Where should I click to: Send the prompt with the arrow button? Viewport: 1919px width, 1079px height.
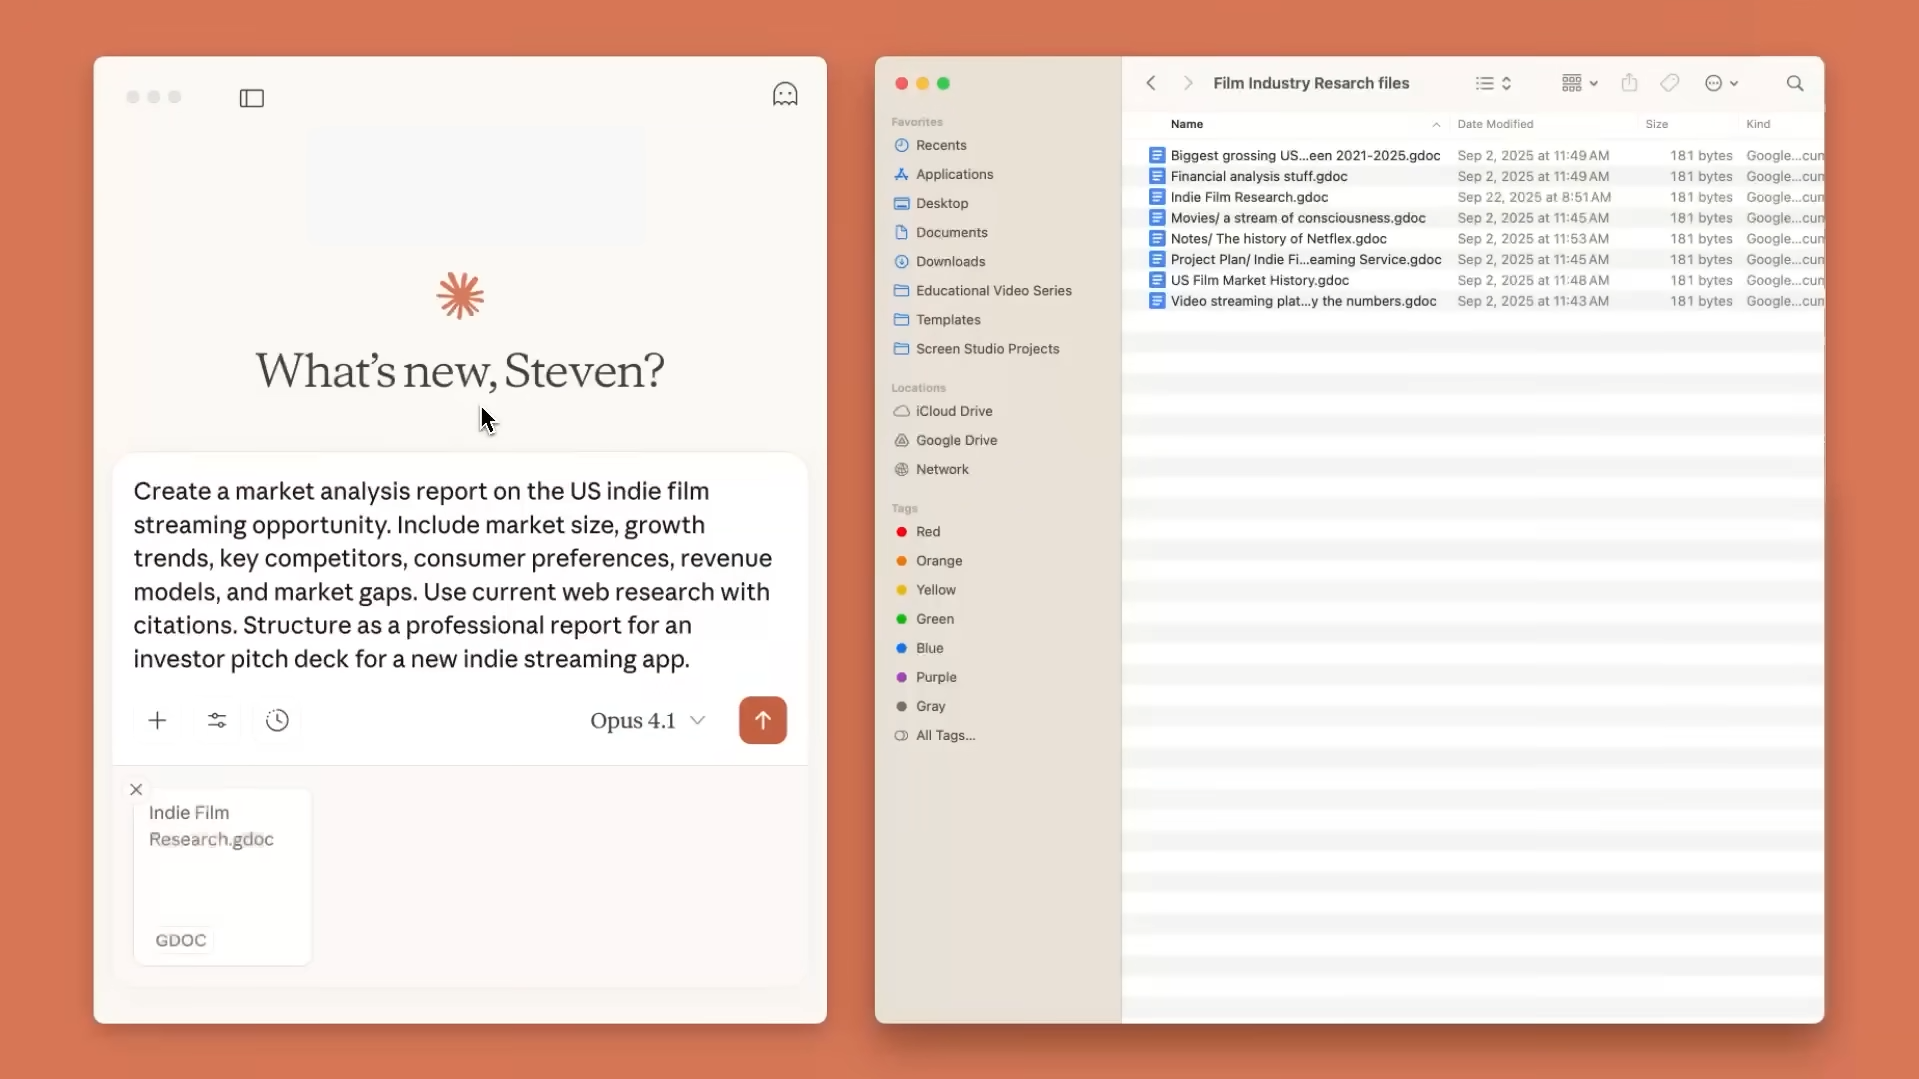(762, 721)
